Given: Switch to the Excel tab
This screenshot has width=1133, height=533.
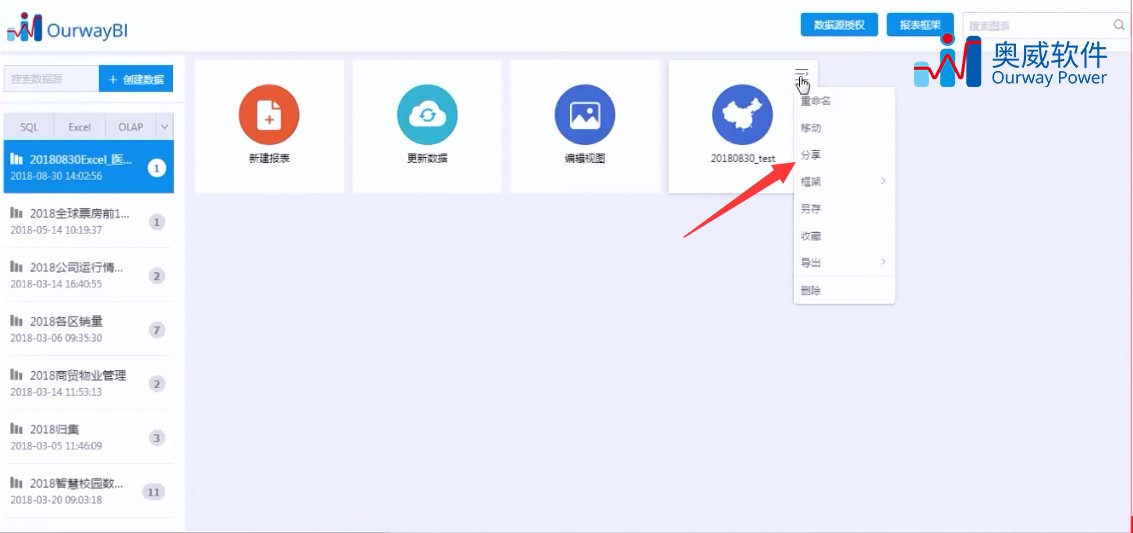Looking at the screenshot, I should click(x=79, y=126).
